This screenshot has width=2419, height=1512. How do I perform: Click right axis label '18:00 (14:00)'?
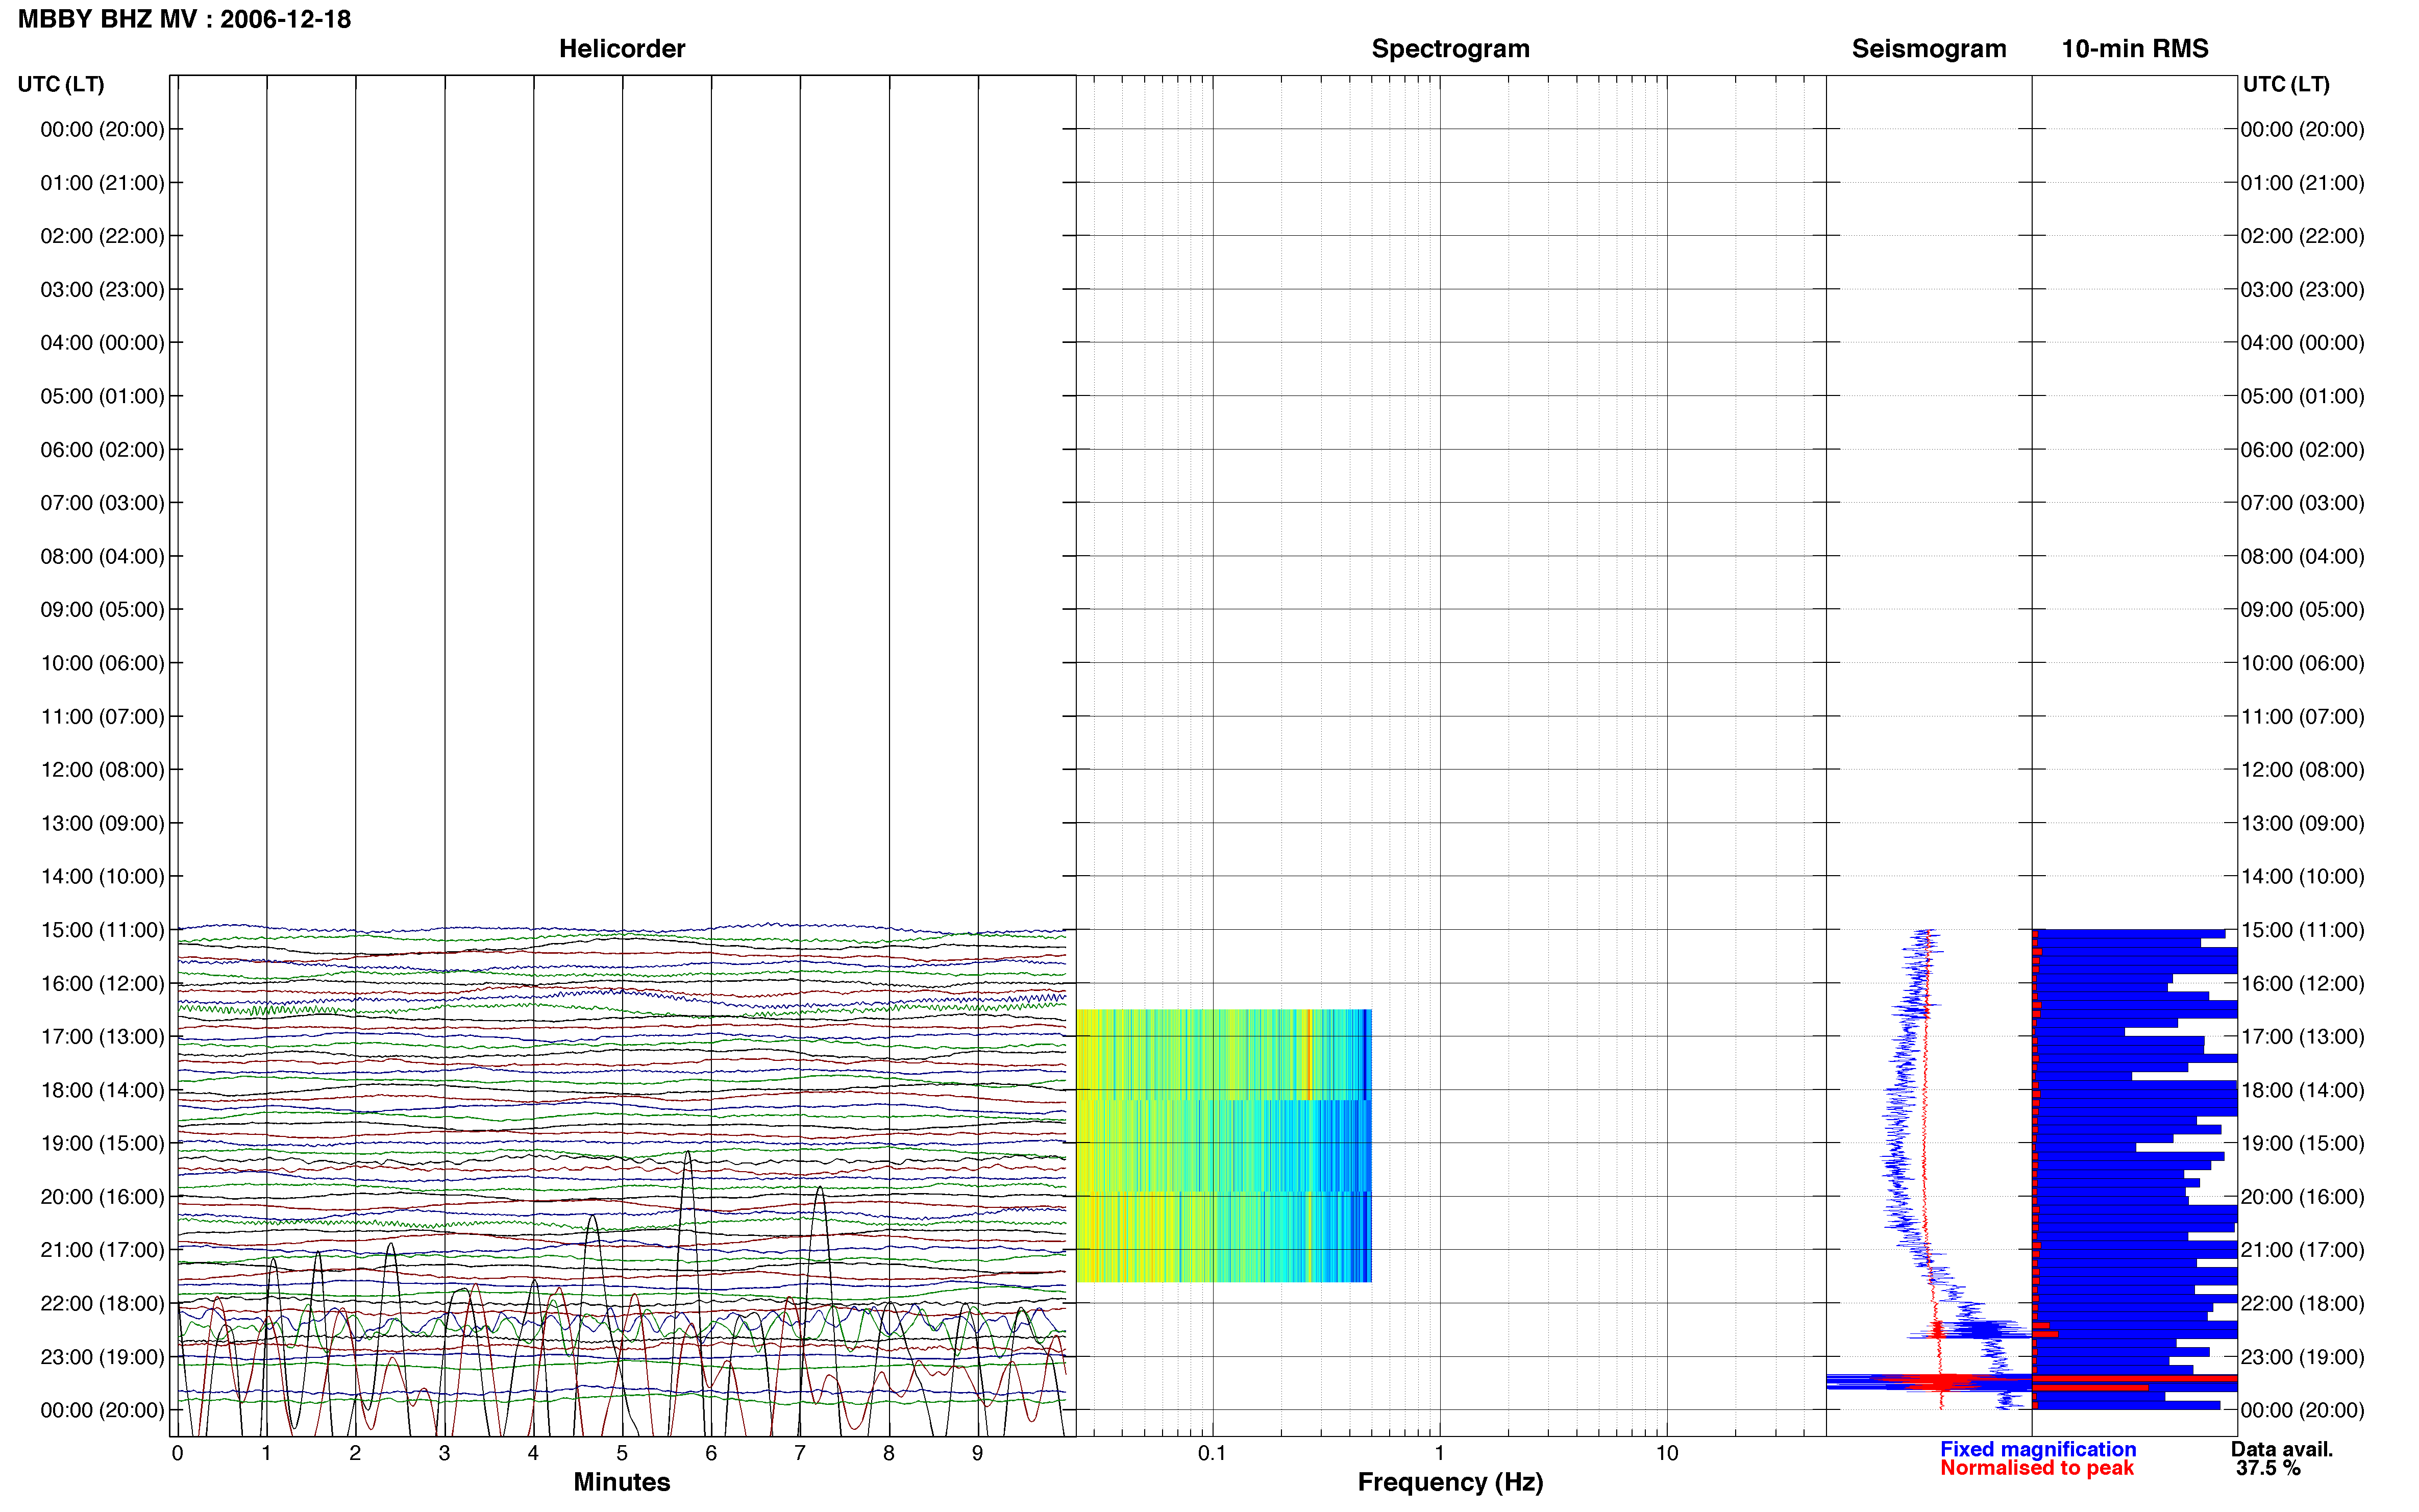(2302, 1090)
